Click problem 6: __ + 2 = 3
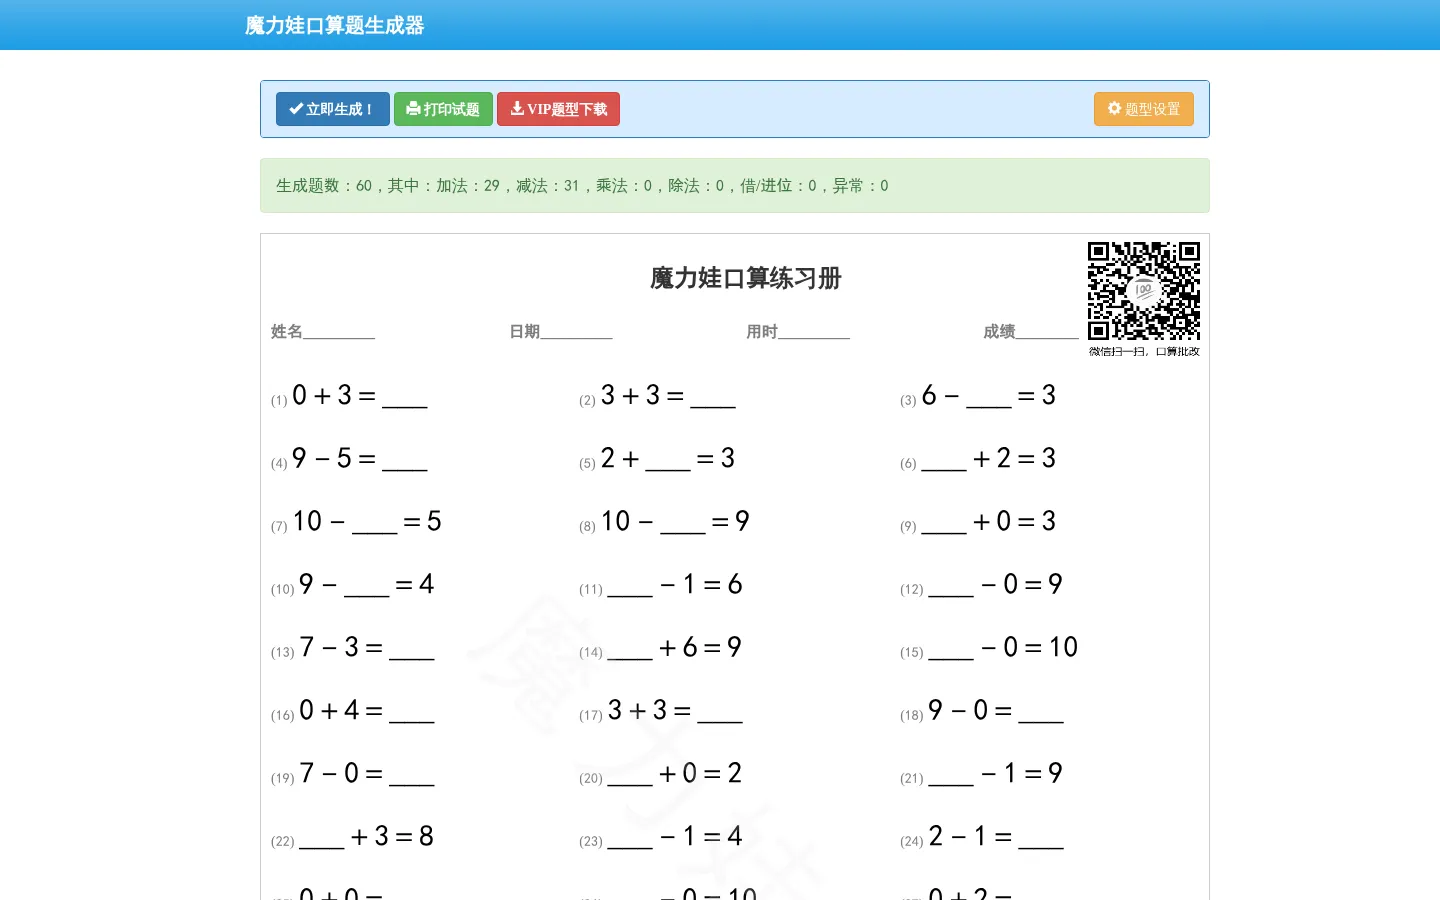Viewport: 1440px width, 900px height. [x=978, y=459]
